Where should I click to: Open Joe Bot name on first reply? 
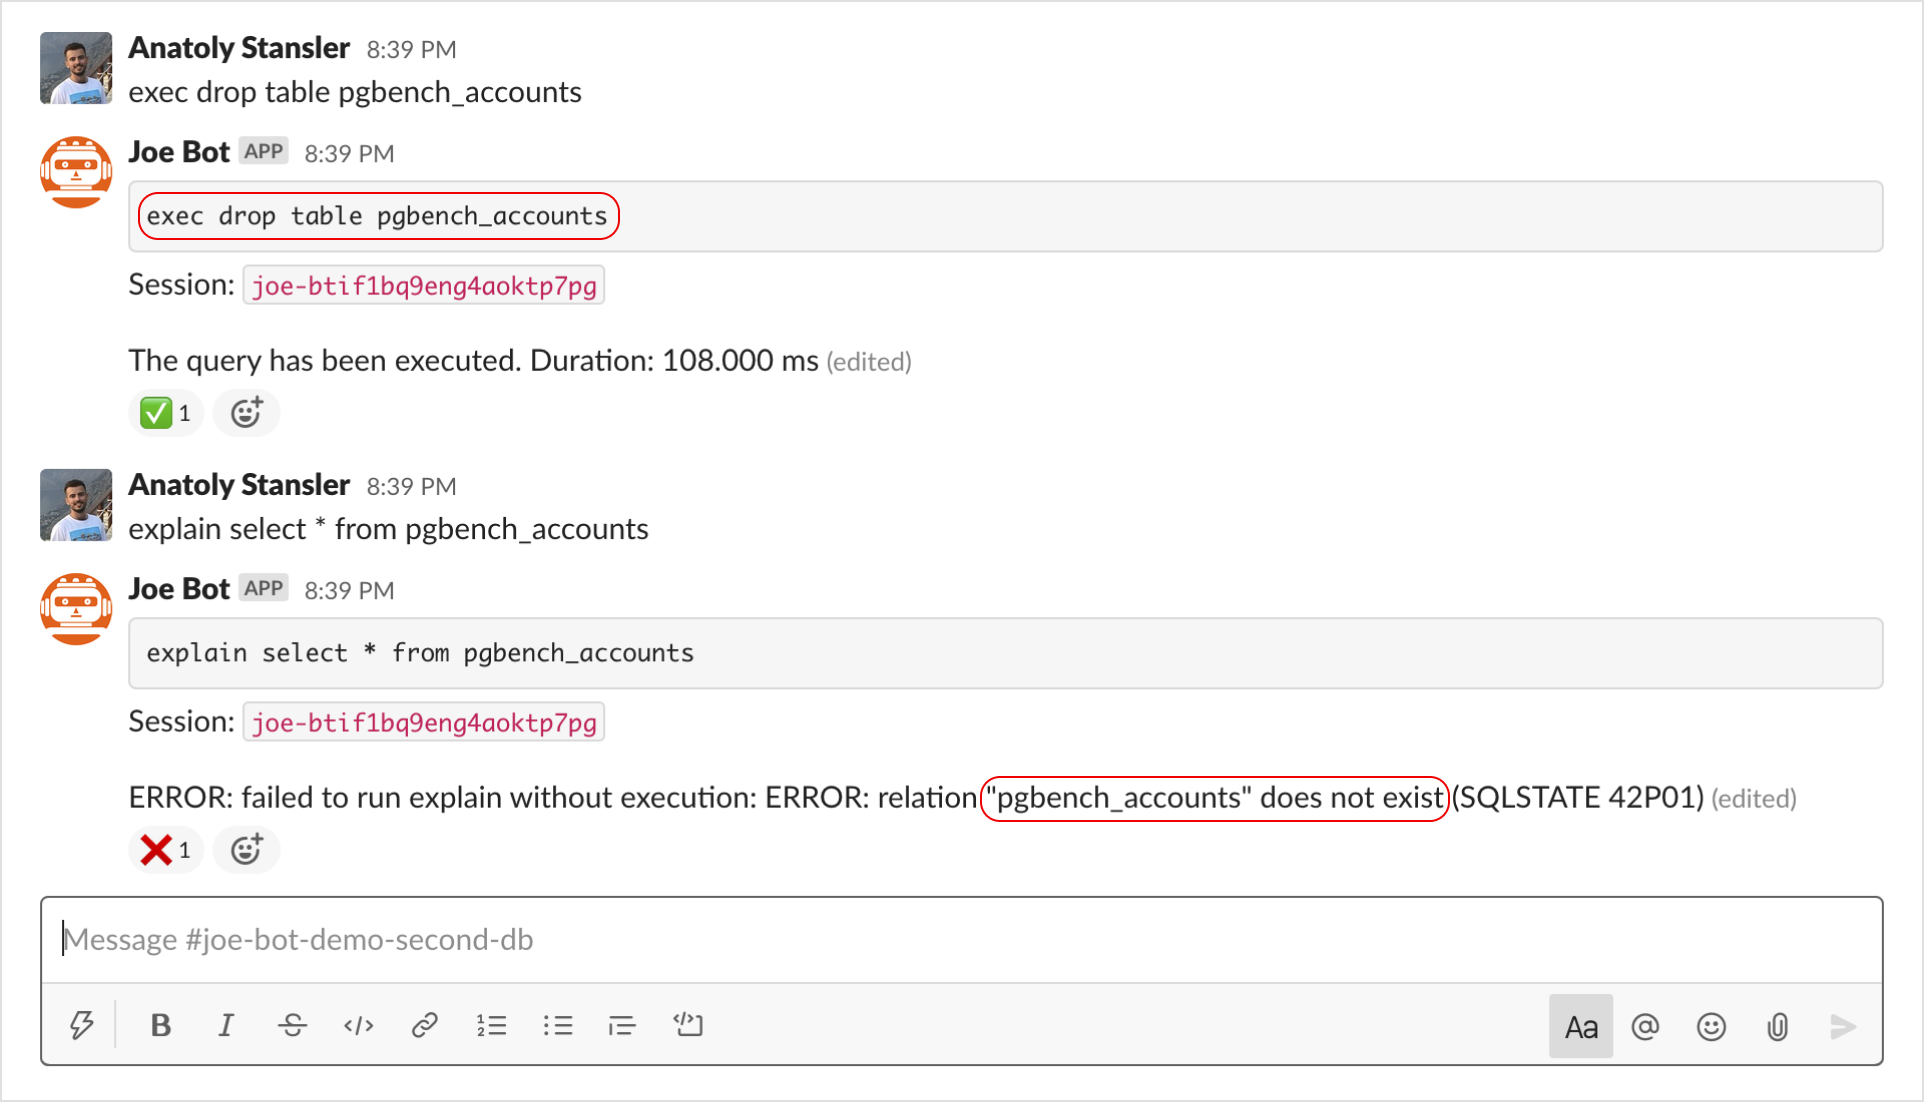pyautogui.click(x=179, y=152)
